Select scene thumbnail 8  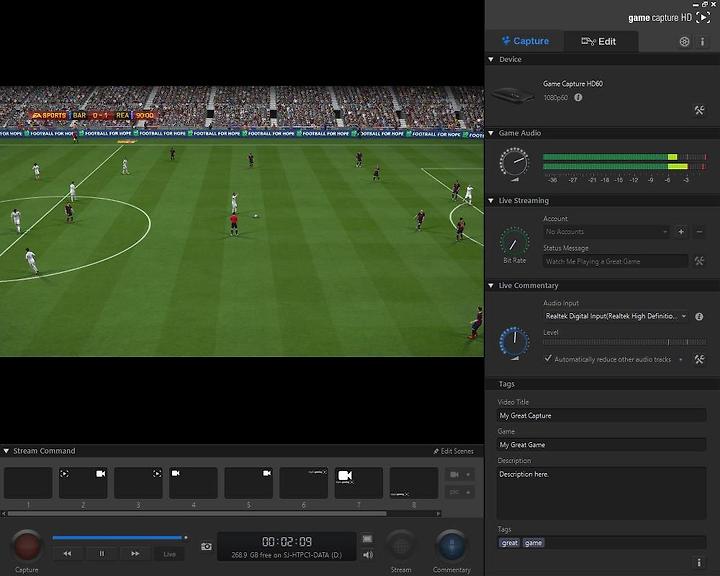(x=414, y=483)
